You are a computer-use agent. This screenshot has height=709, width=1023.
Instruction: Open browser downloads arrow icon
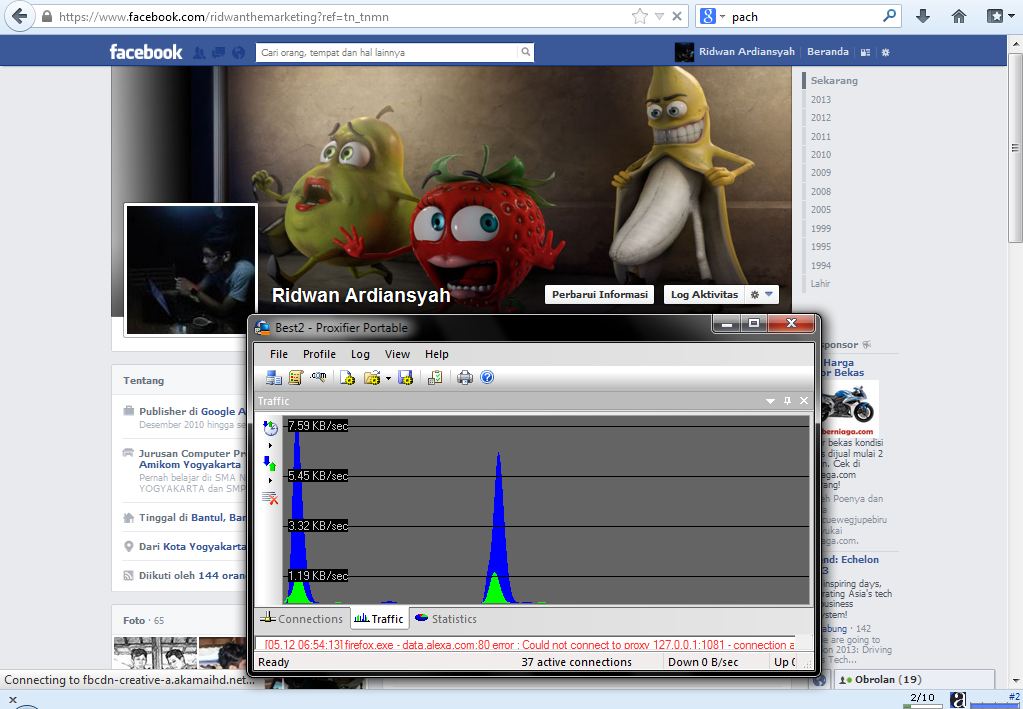pyautogui.click(x=923, y=16)
